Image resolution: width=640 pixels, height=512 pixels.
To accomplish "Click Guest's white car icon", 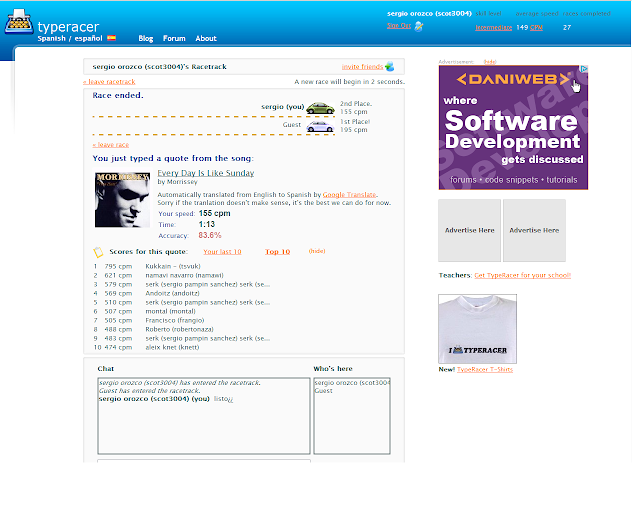I will [320, 126].
